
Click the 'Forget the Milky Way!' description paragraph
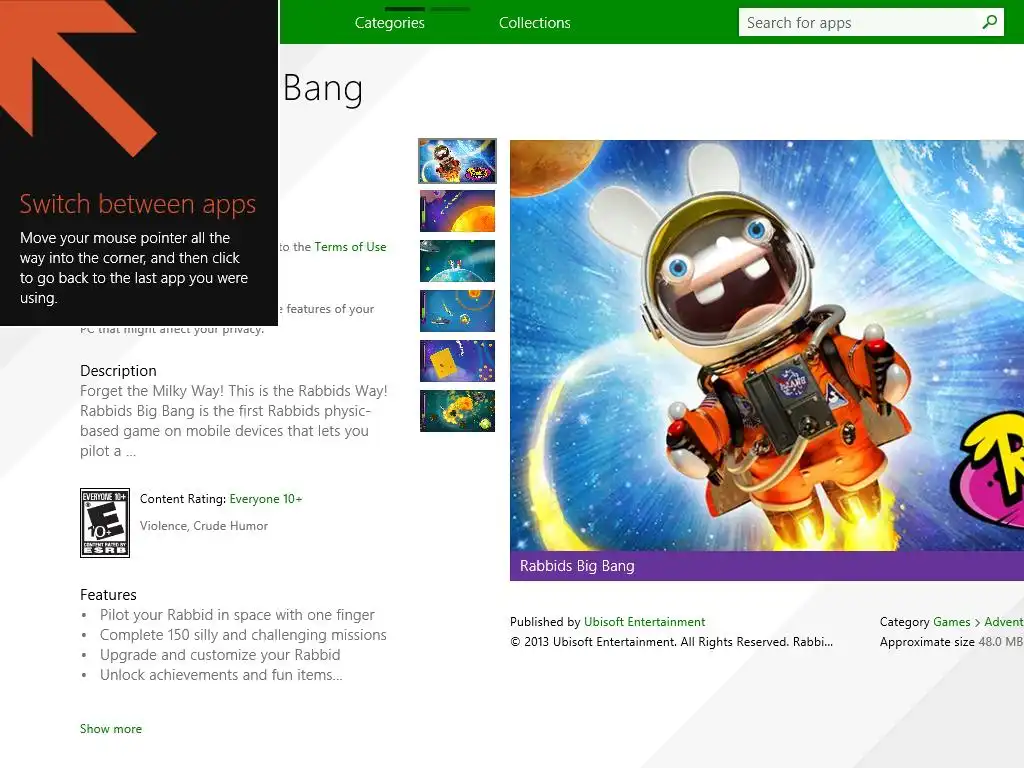[x=234, y=421]
